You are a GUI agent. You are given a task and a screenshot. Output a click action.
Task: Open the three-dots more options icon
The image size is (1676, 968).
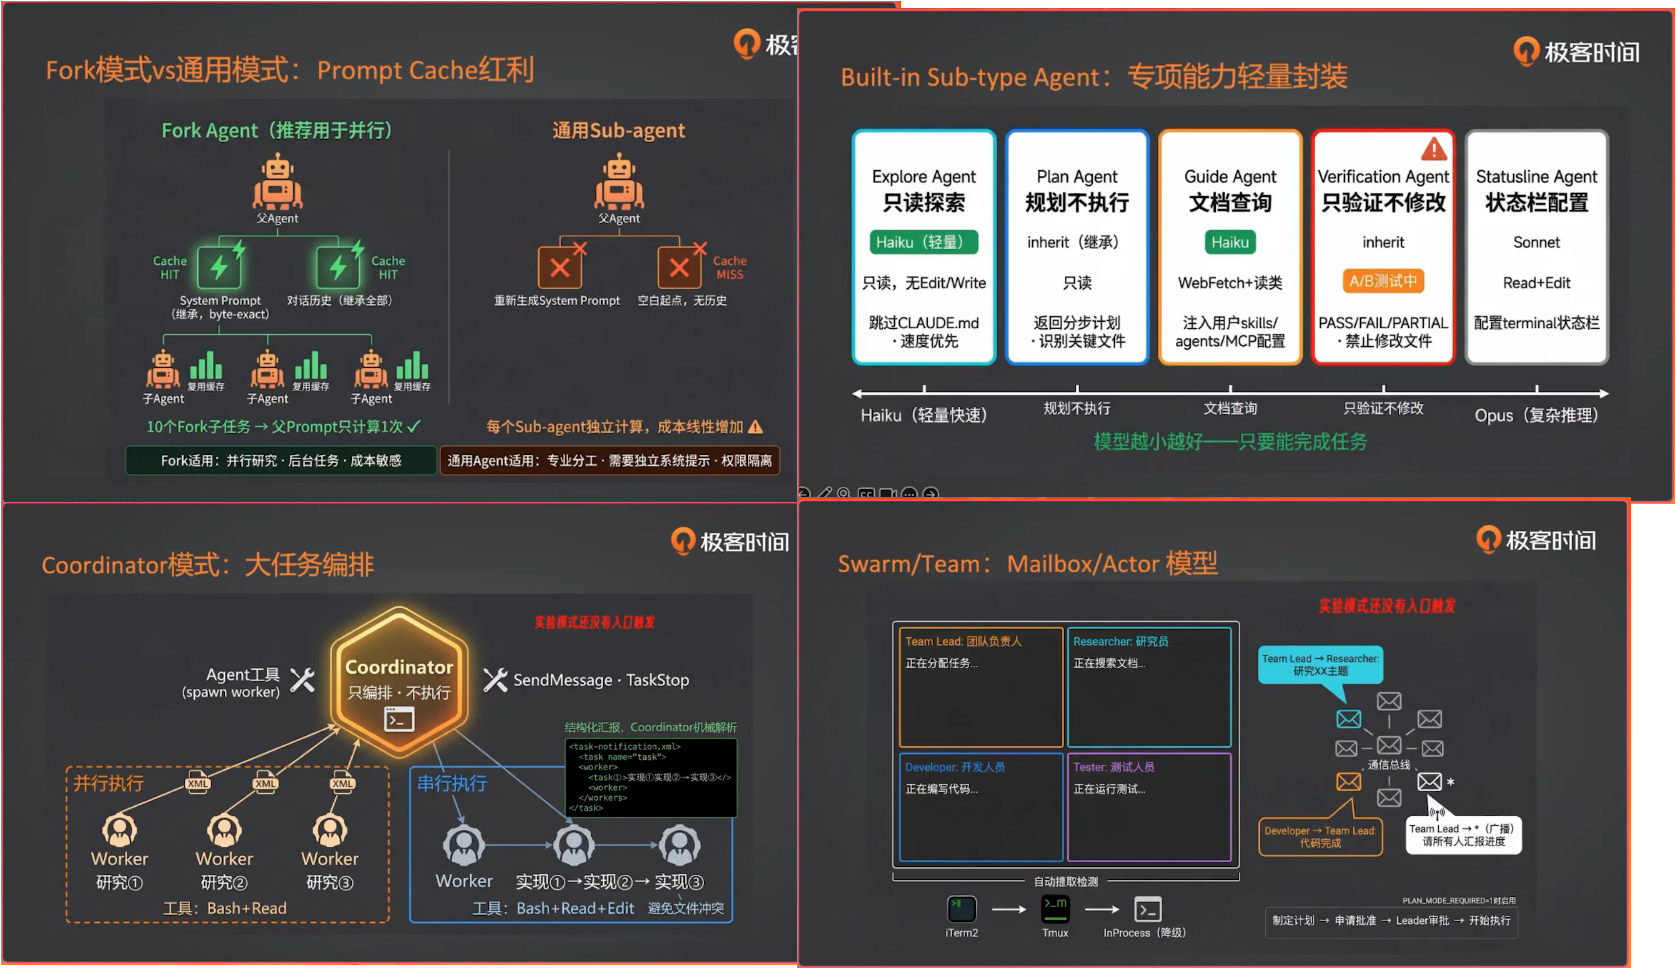coord(909,493)
